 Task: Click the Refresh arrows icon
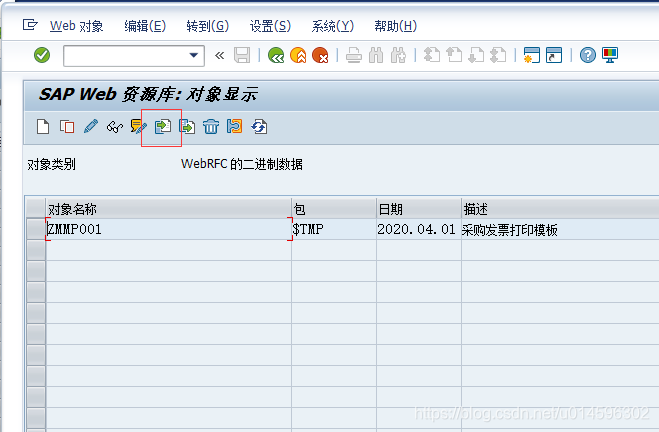click(x=259, y=126)
